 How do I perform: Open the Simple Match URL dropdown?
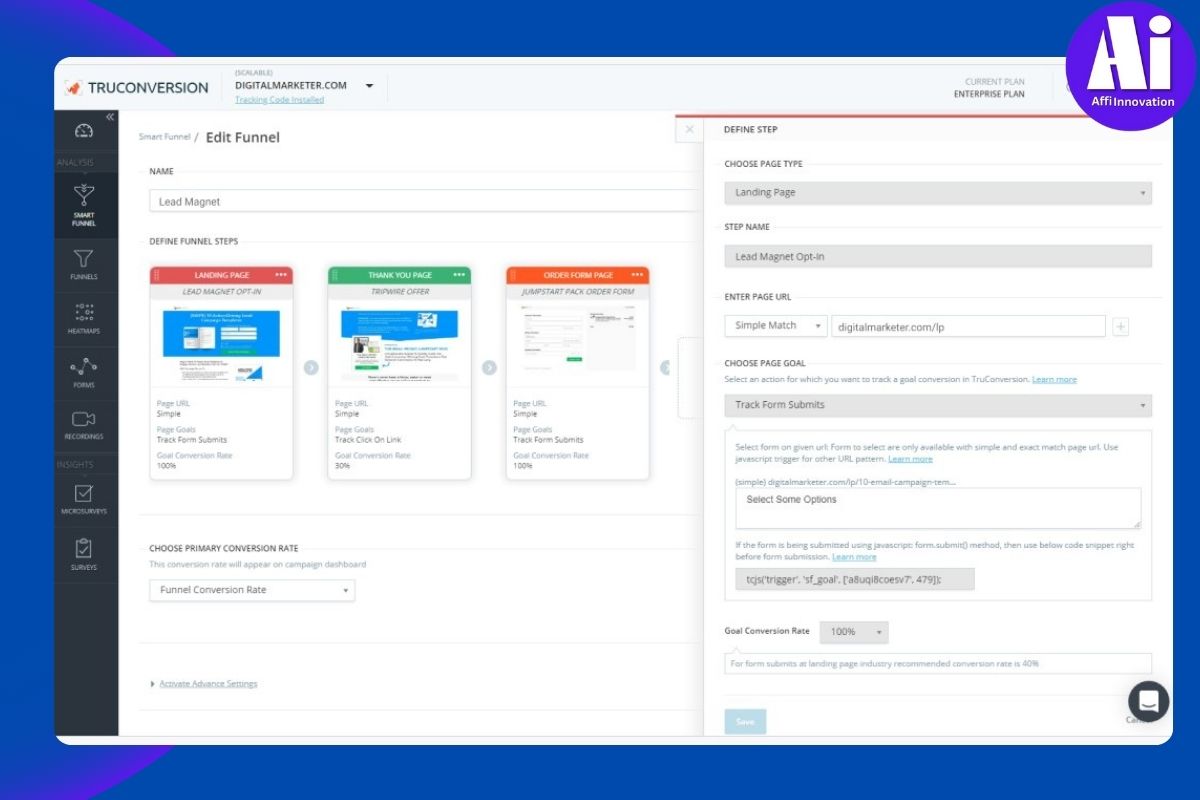775,326
